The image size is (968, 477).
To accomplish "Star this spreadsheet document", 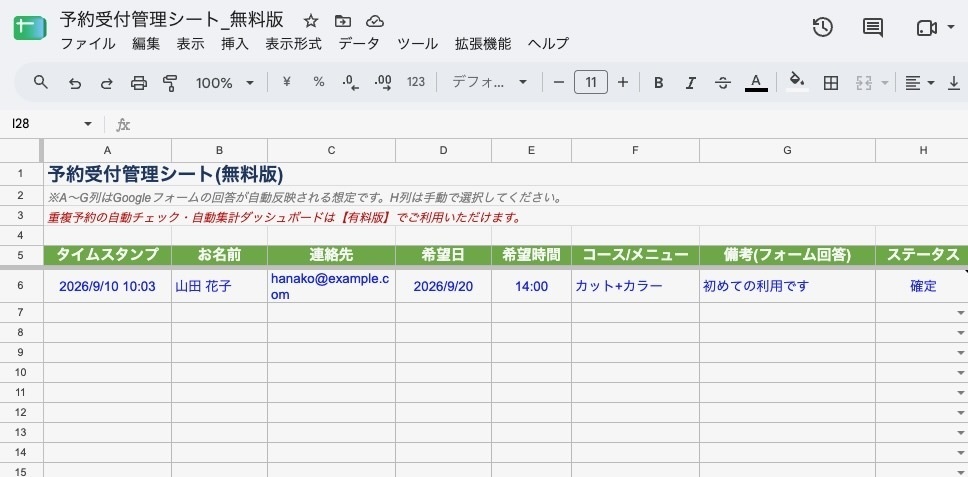I will click(x=311, y=22).
